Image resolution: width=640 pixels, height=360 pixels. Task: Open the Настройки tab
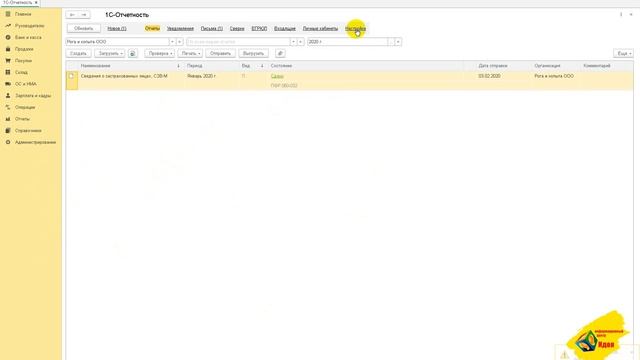pos(355,29)
